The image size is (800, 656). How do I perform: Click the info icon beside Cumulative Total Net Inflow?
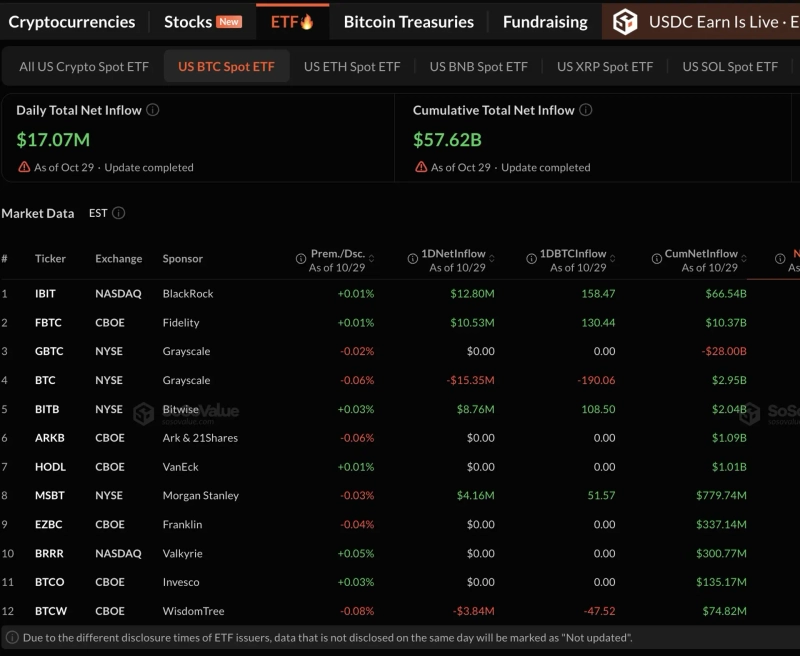pyautogui.click(x=586, y=110)
